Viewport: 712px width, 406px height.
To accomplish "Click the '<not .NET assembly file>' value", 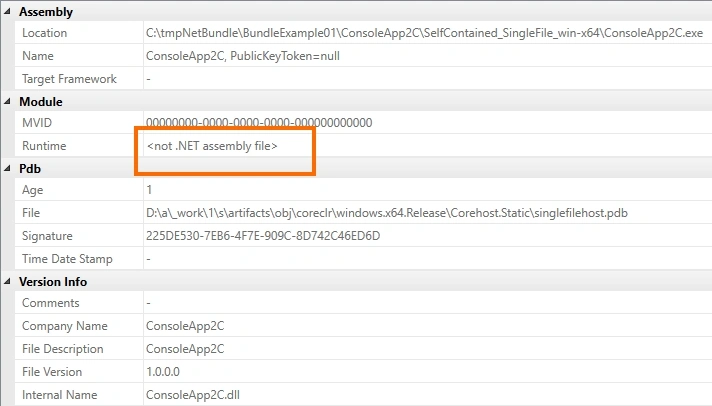I will [x=212, y=146].
